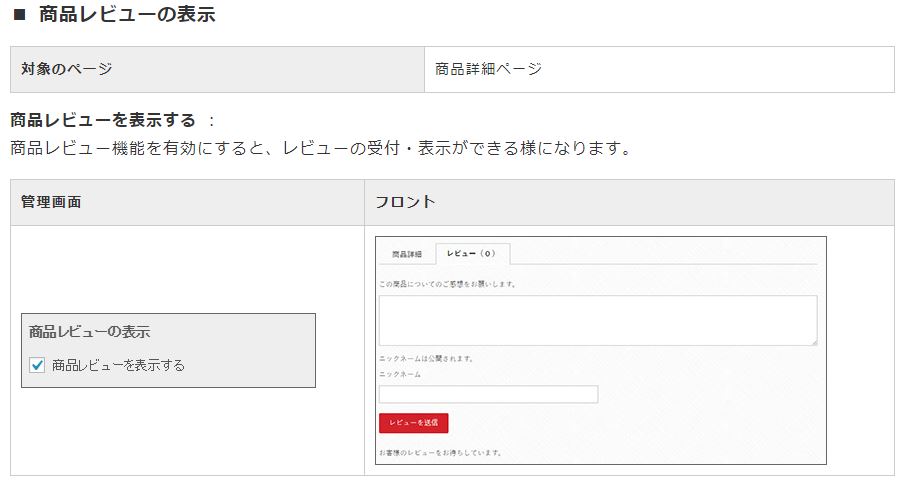The height and width of the screenshot is (494, 920).
Task: Click the ニックネームは公開されます notice text
Action: pos(426,358)
